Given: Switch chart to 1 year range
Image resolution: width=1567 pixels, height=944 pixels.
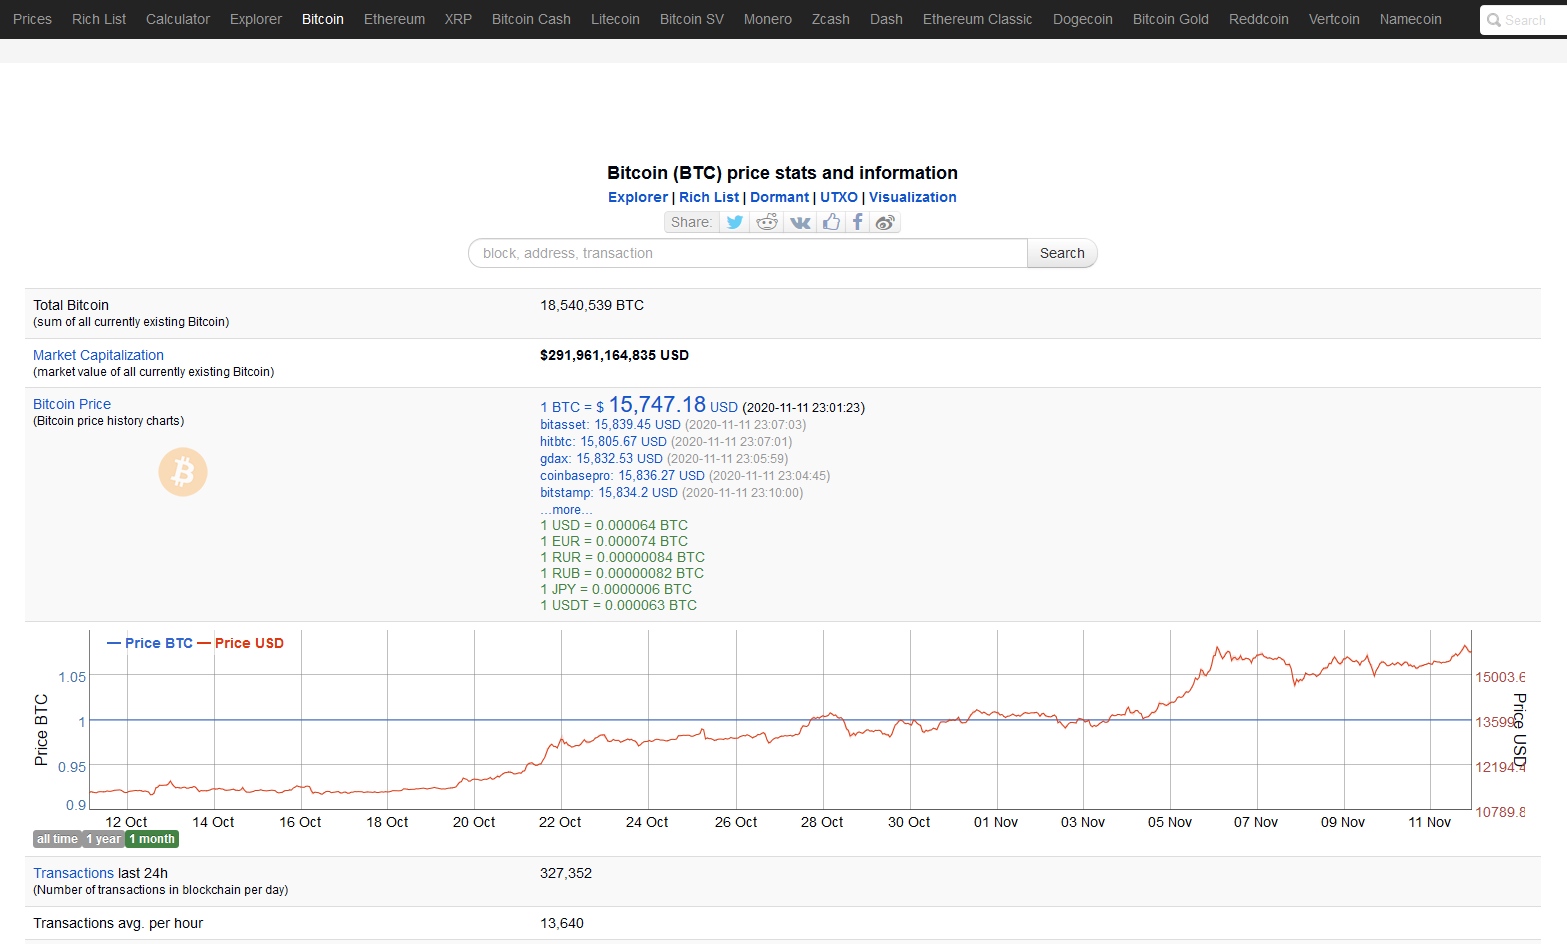Looking at the screenshot, I should coord(103,839).
